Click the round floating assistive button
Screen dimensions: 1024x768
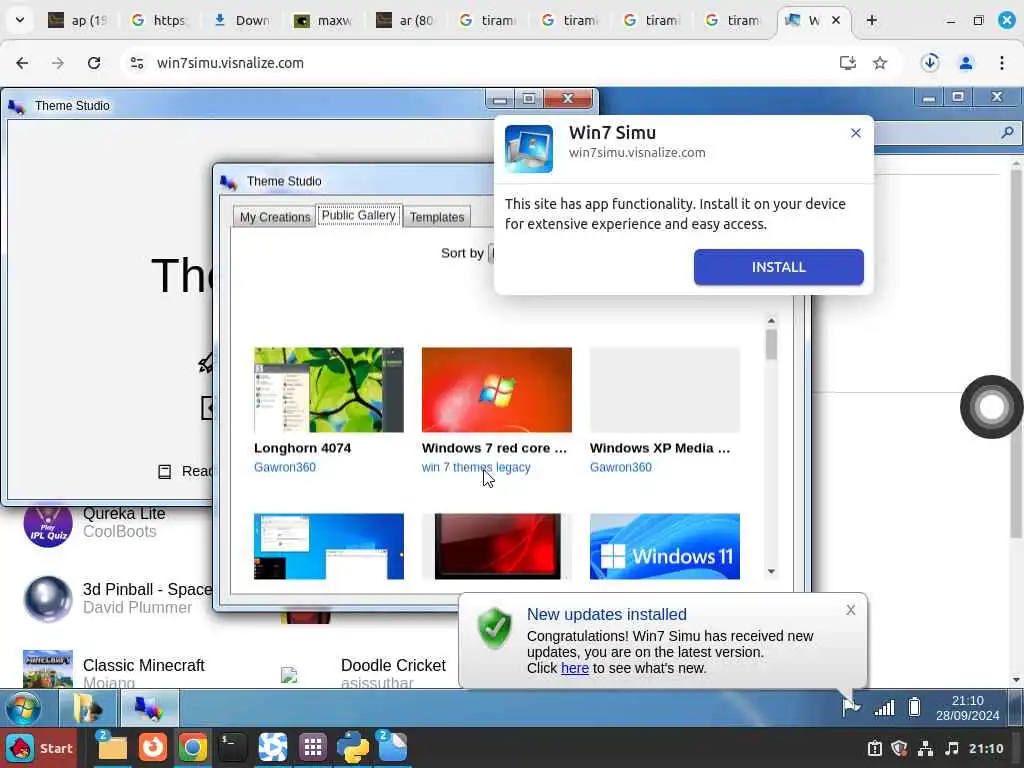point(991,407)
